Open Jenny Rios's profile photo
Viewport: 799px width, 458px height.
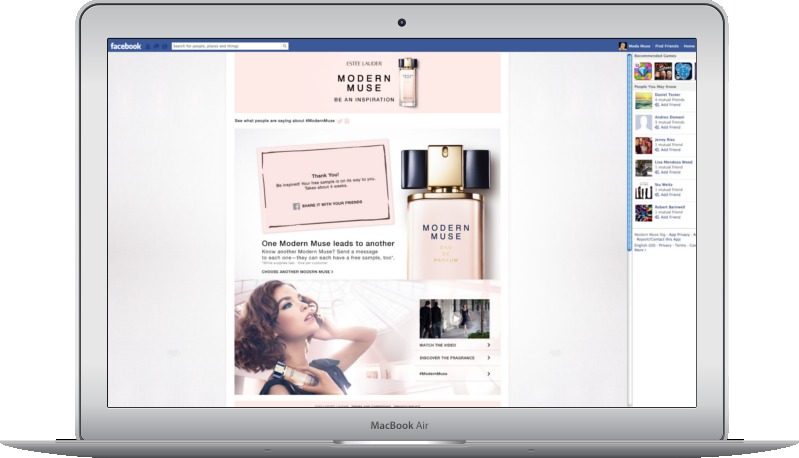[643, 145]
